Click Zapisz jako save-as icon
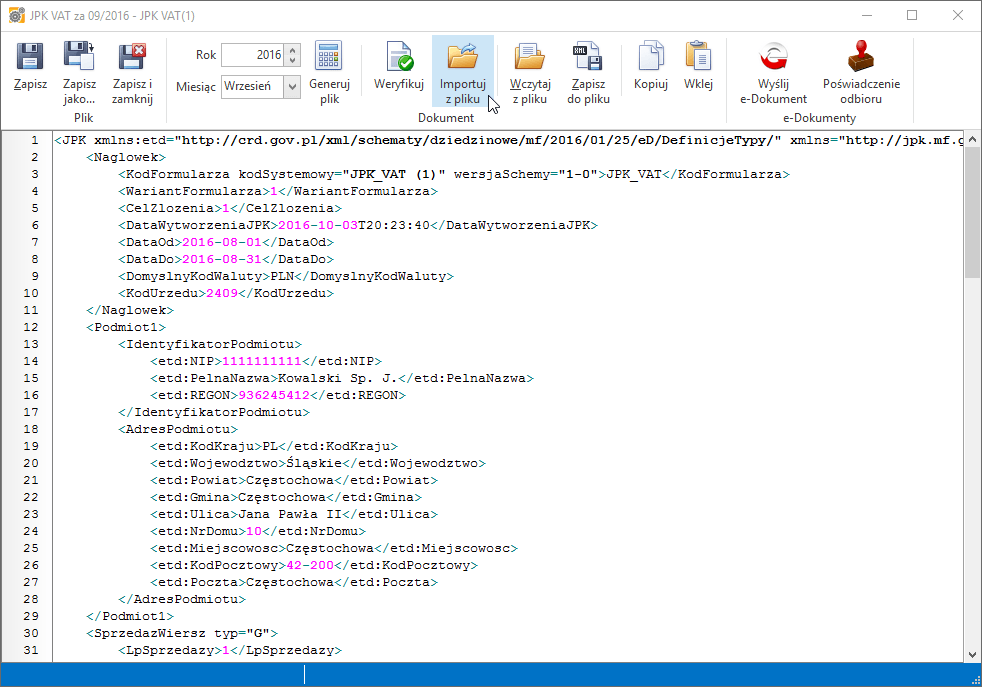The height and width of the screenshot is (687, 982). [79, 58]
